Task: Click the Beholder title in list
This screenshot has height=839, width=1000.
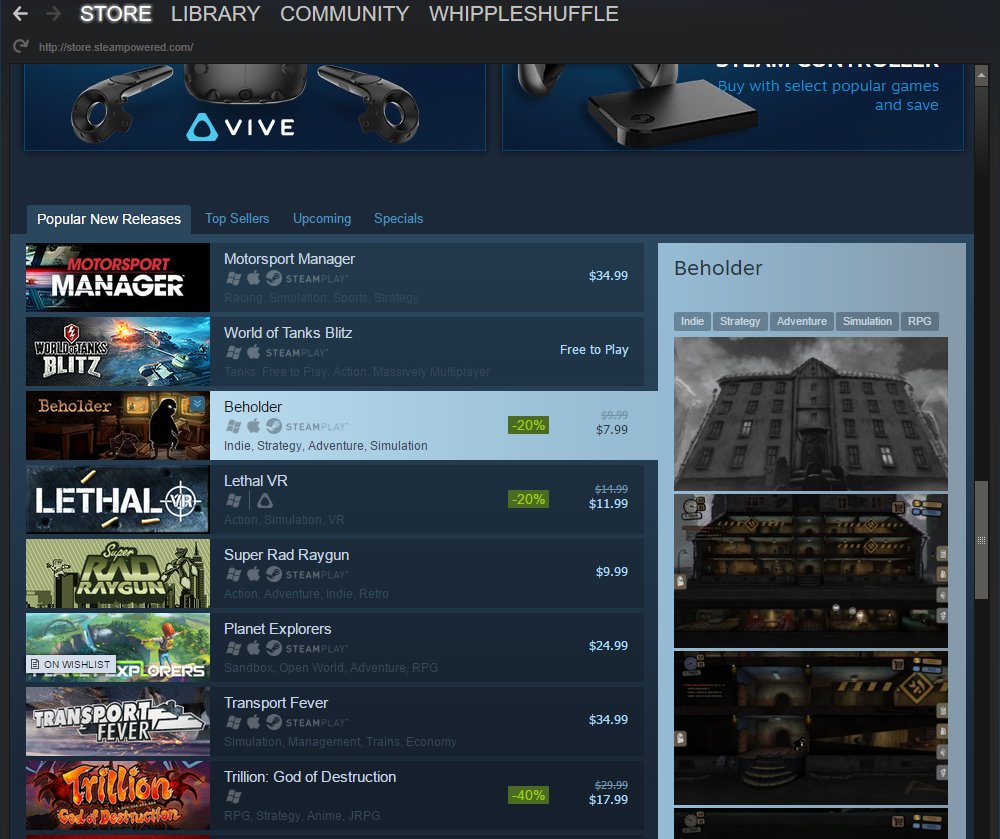Action: [x=253, y=407]
